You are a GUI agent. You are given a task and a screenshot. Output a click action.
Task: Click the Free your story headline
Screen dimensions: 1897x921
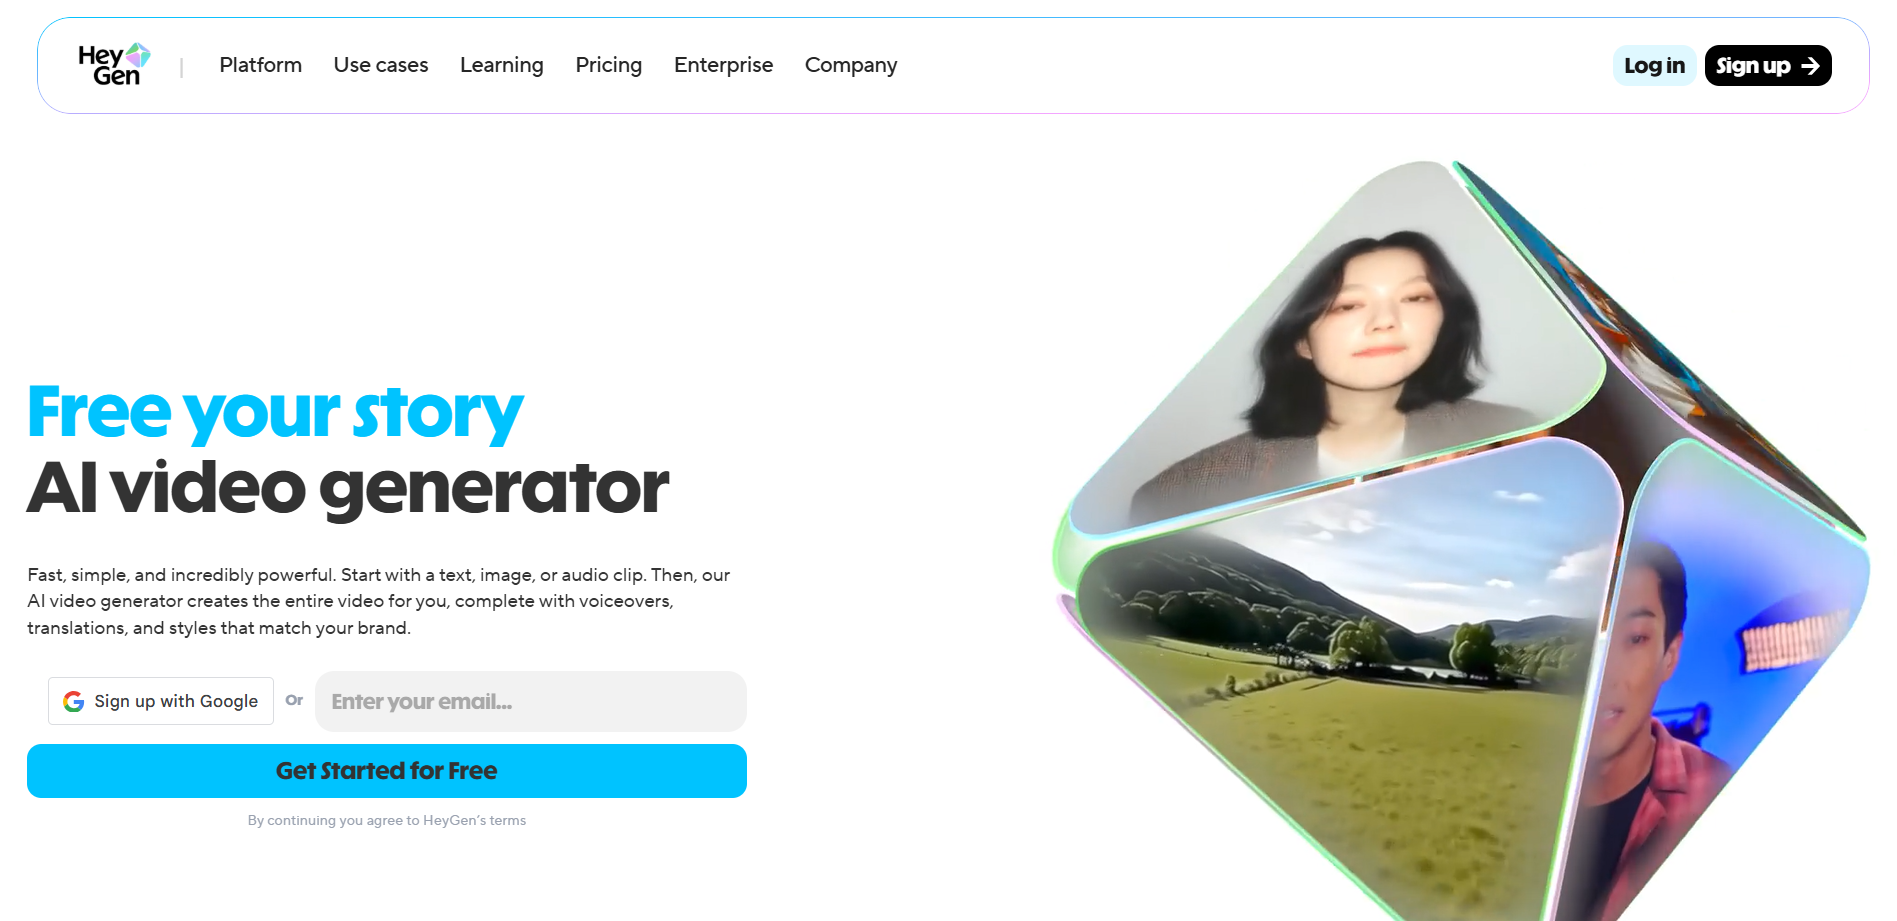pyautogui.click(x=275, y=412)
